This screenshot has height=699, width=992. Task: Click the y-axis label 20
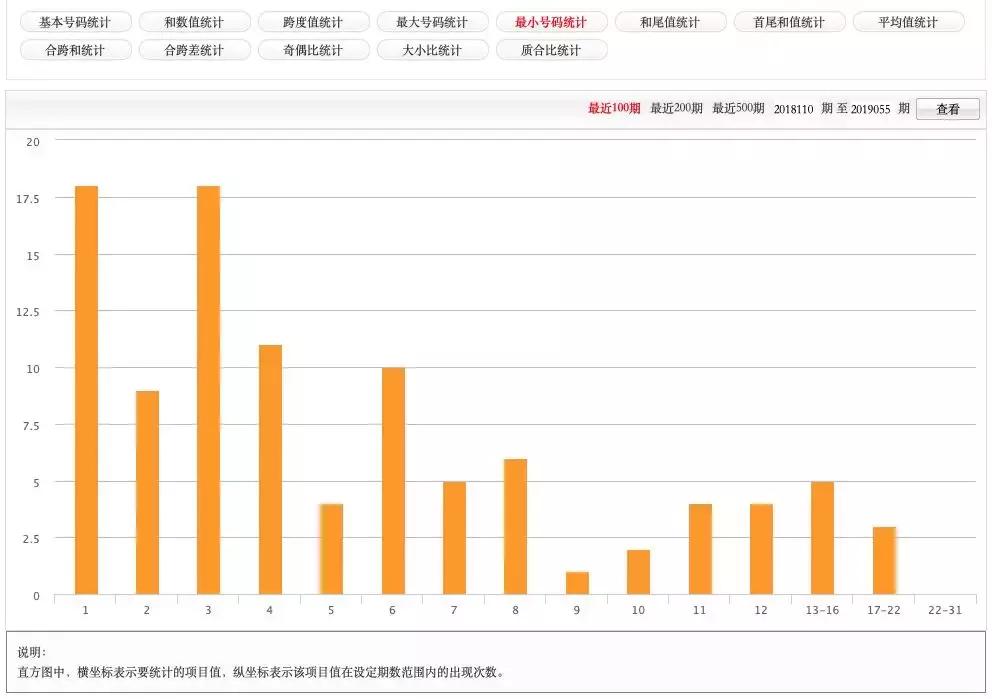(33, 142)
